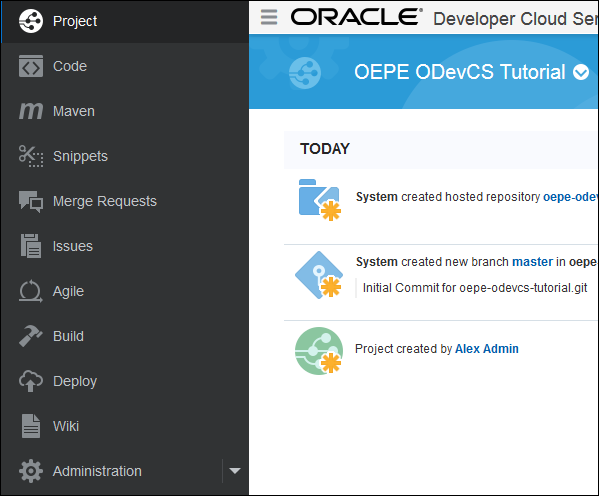Expand the Administration submenu arrow
Viewport: 599px width, 496px height.
(235, 471)
